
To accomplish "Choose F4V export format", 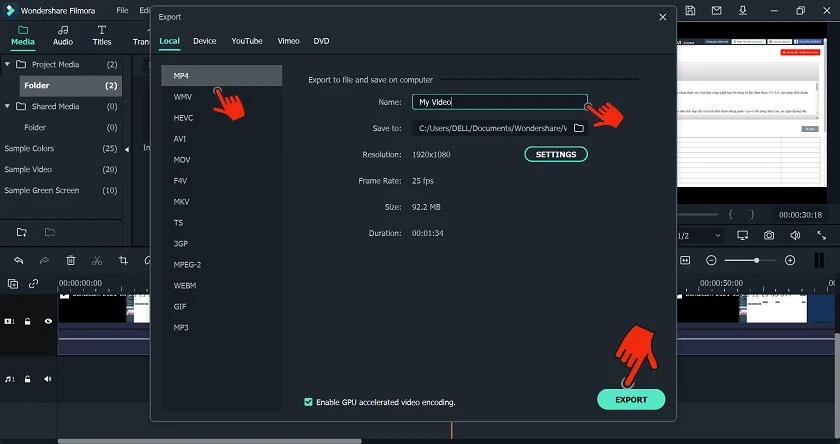I will click(x=221, y=180).
